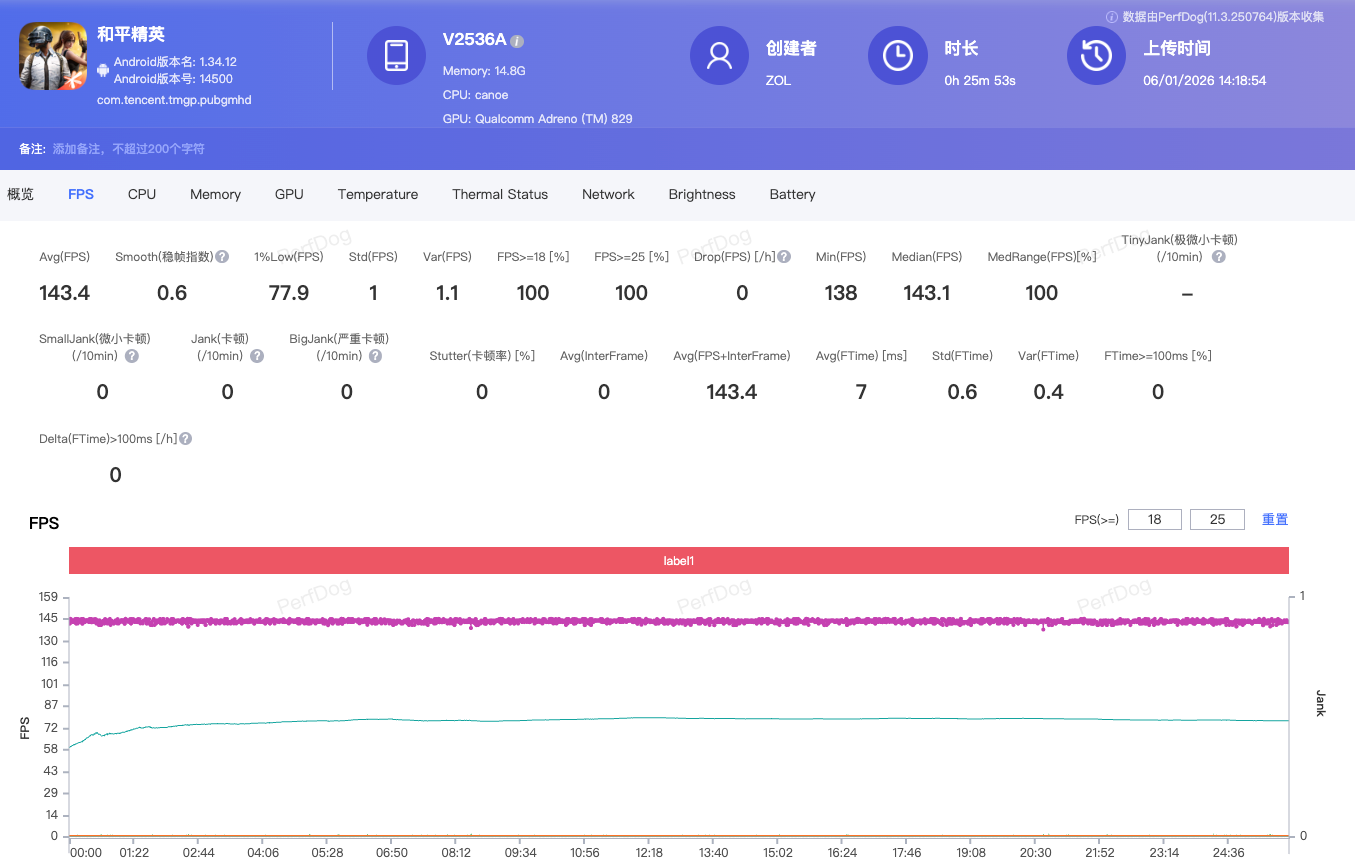
Task: Click the duration clock icon
Action: (897, 56)
